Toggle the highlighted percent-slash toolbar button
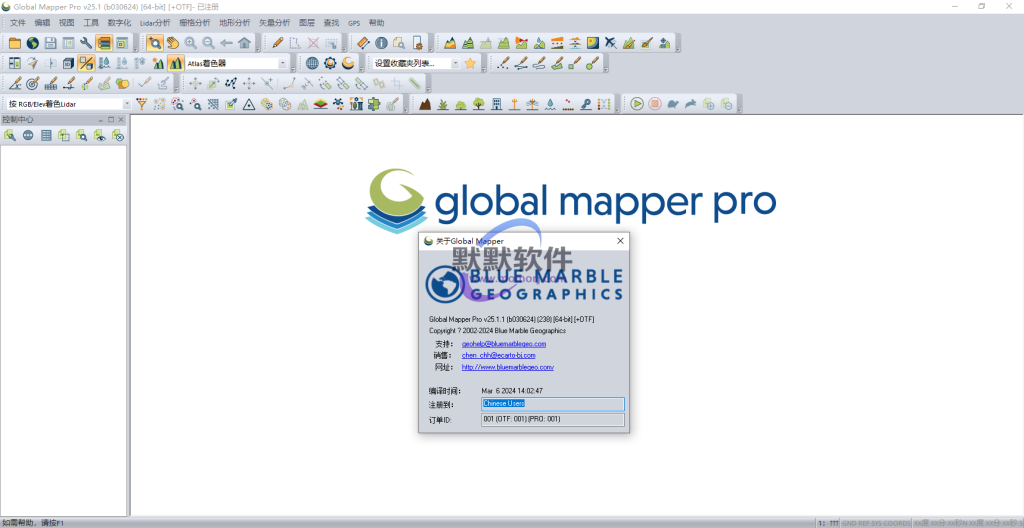Viewport: 1024px width, 528px height. point(87,63)
